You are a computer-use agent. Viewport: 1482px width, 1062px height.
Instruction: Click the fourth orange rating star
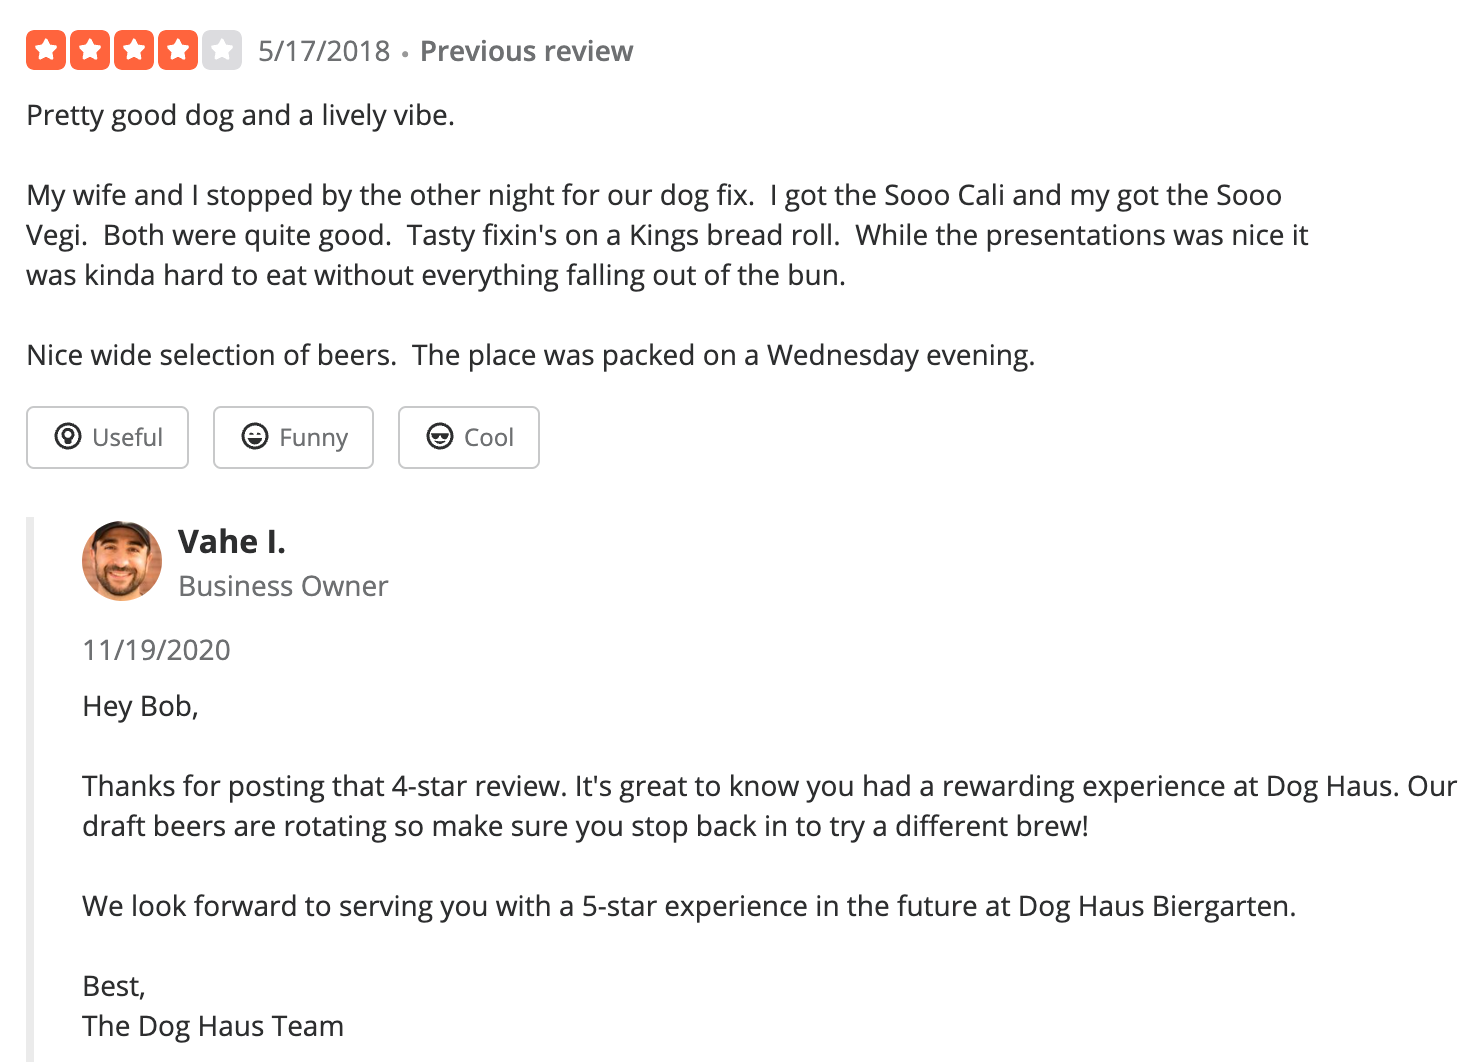tap(178, 50)
